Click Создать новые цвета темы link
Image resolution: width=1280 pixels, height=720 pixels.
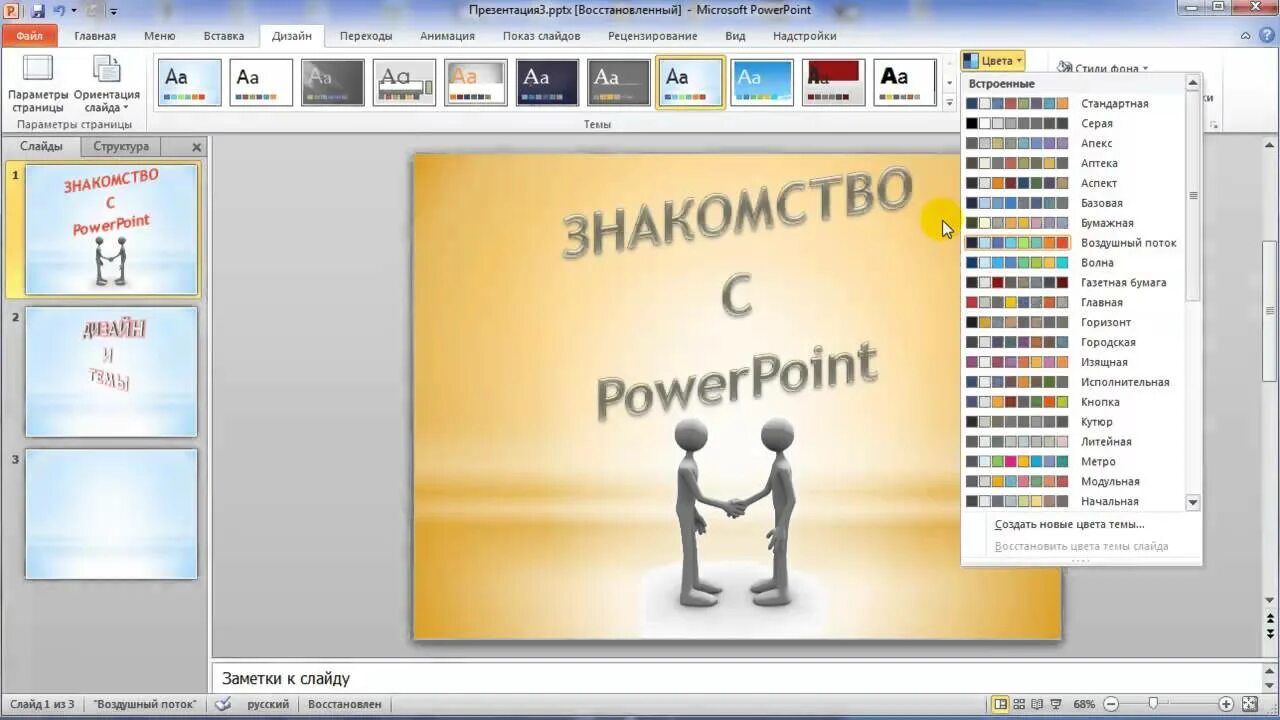pos(1069,524)
